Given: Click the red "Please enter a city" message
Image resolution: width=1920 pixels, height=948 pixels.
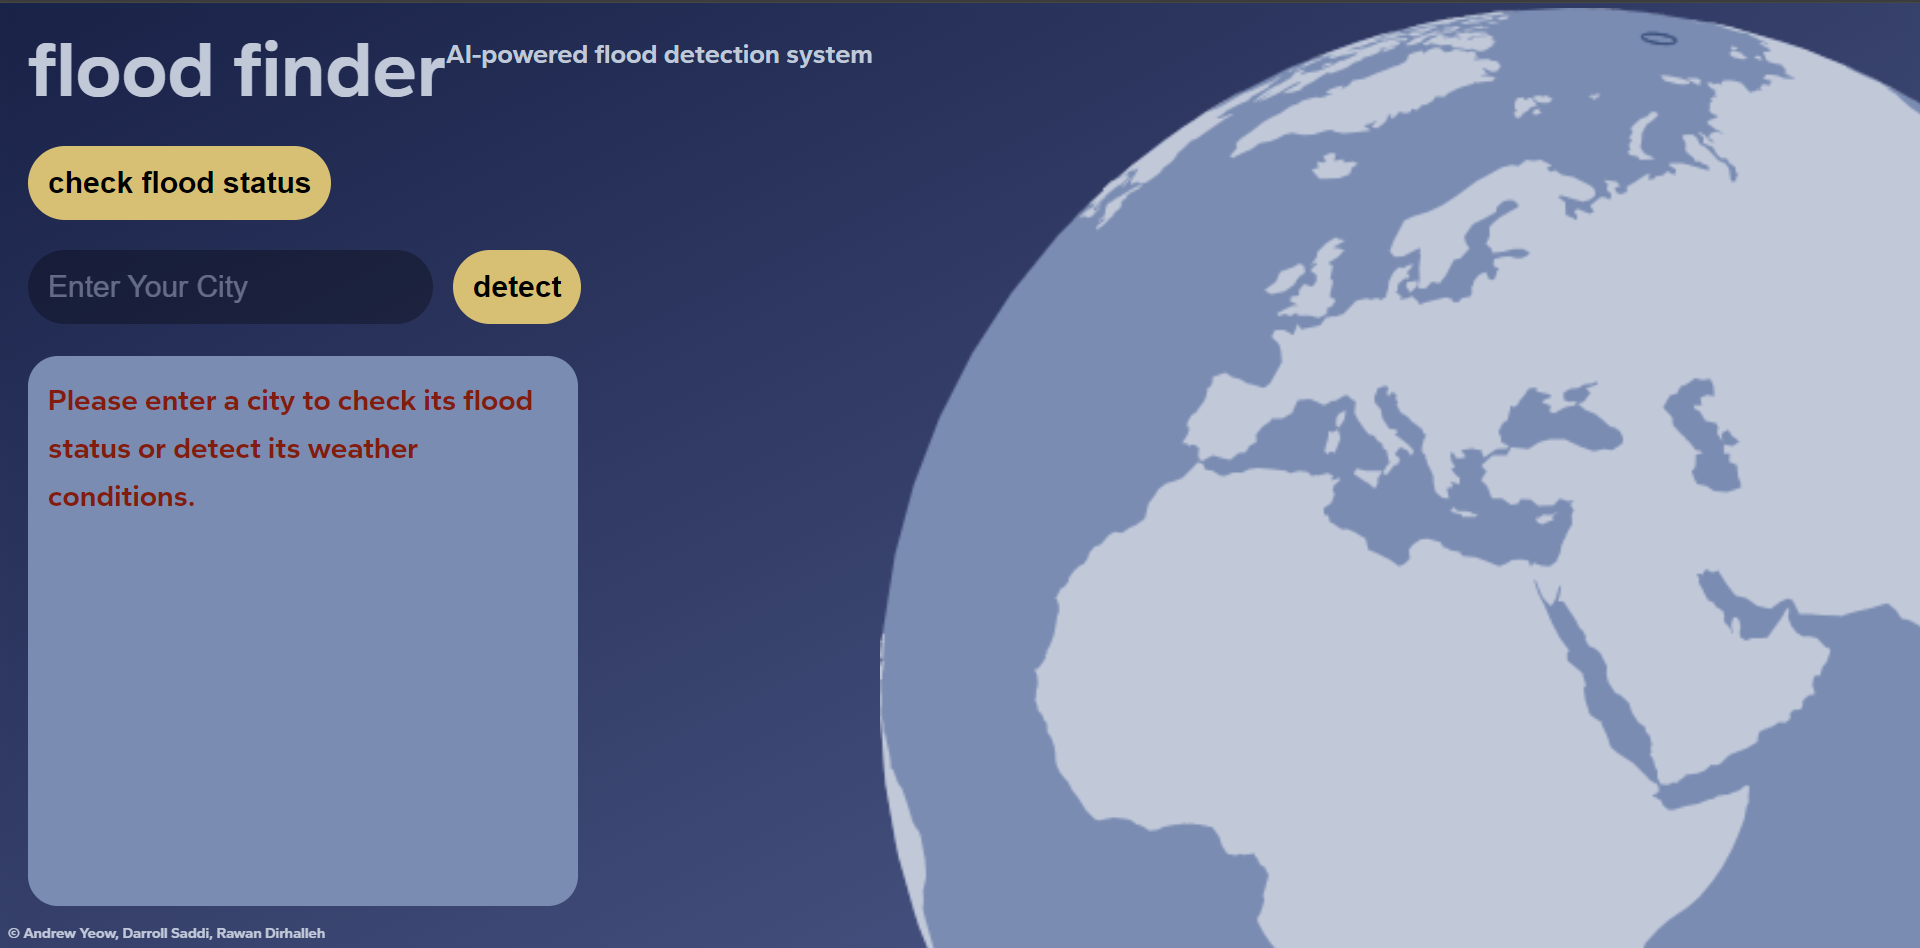Looking at the screenshot, I should [x=290, y=448].
